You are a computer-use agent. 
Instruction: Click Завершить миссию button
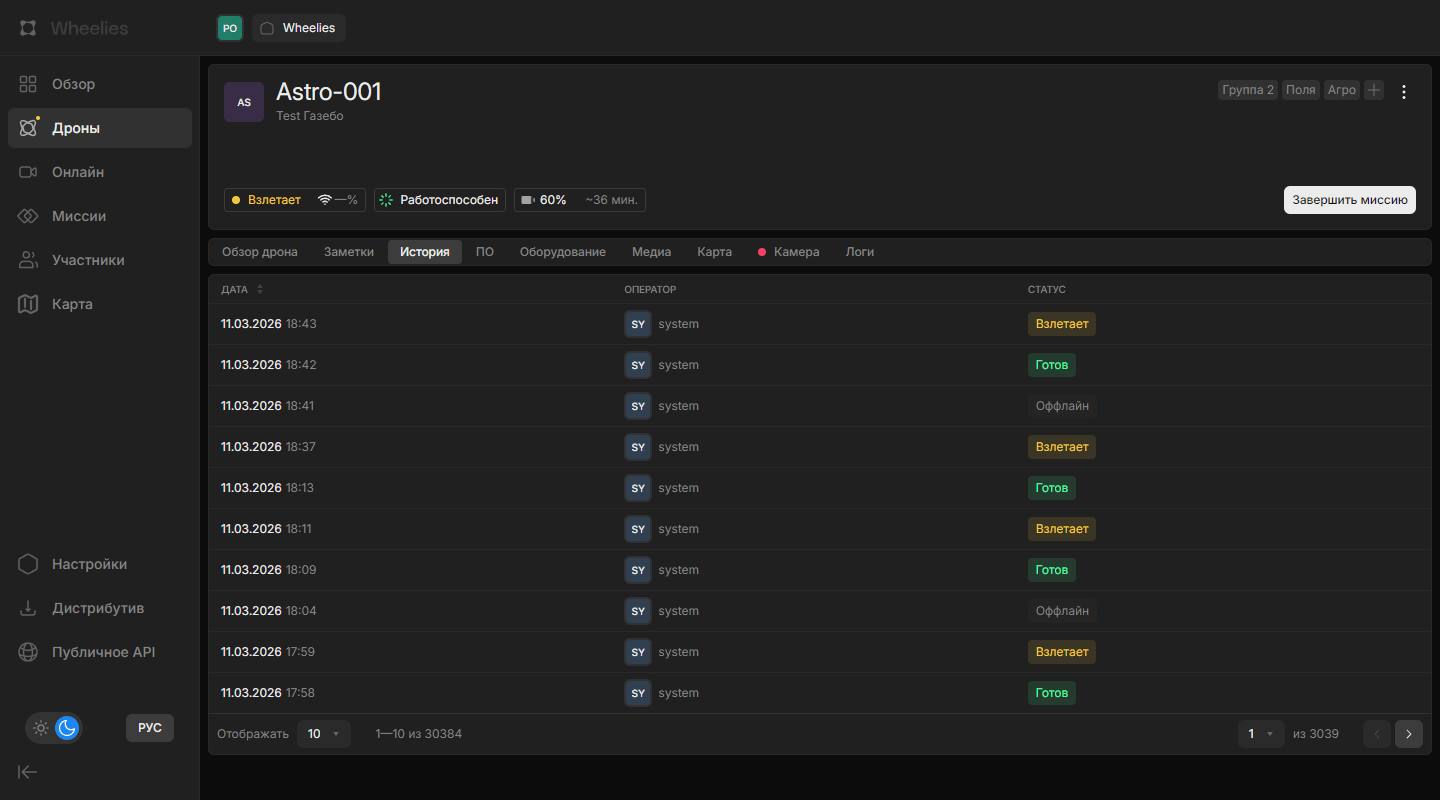[1349, 200]
